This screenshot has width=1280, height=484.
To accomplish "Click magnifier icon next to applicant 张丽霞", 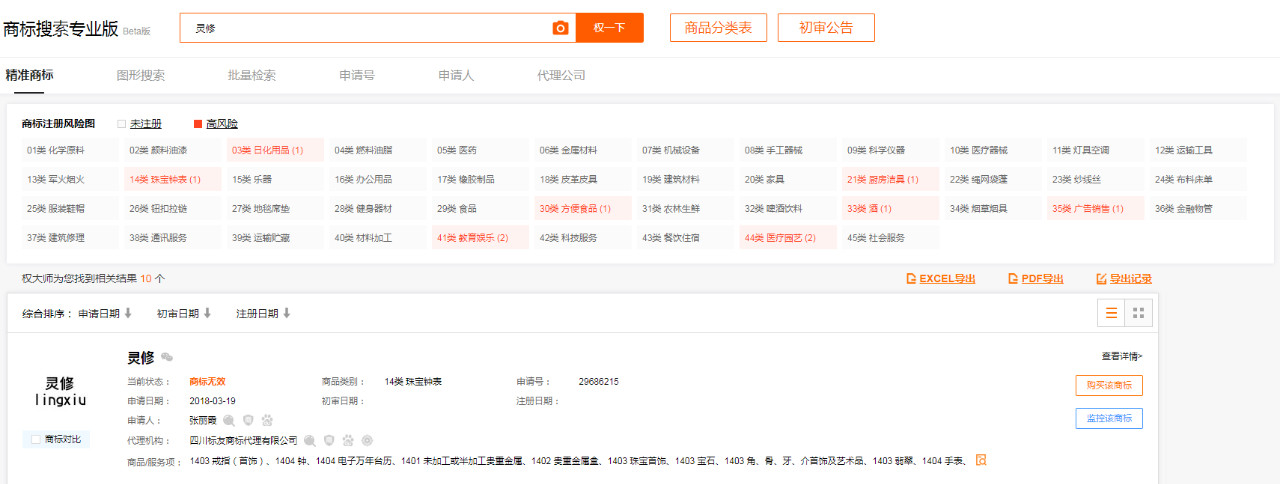I will point(229,420).
